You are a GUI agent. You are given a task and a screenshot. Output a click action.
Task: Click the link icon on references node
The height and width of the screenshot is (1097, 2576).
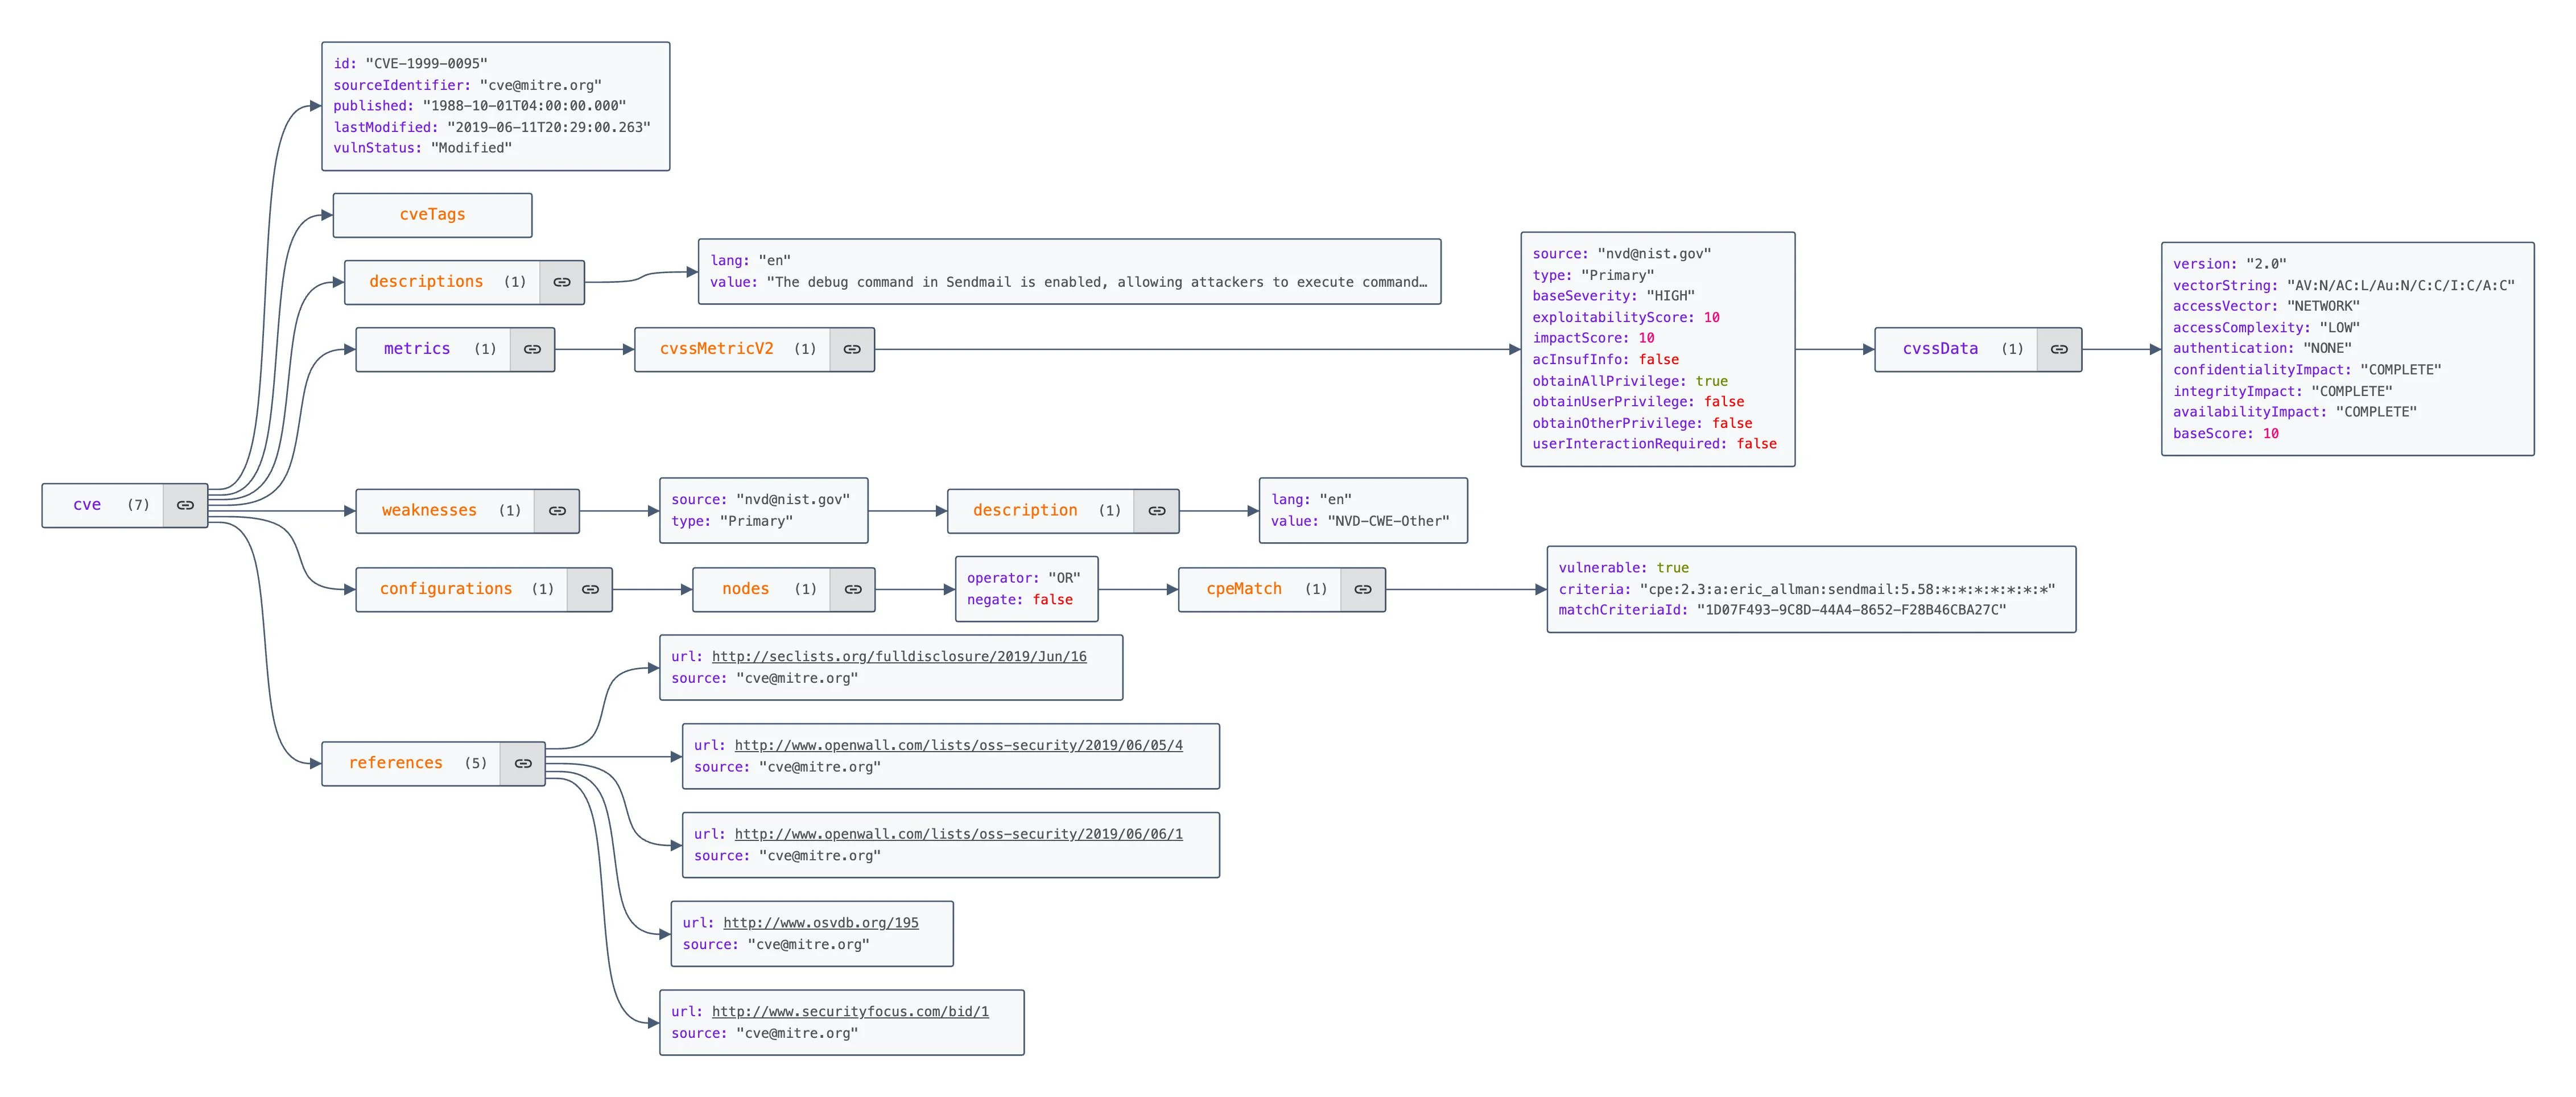(523, 763)
